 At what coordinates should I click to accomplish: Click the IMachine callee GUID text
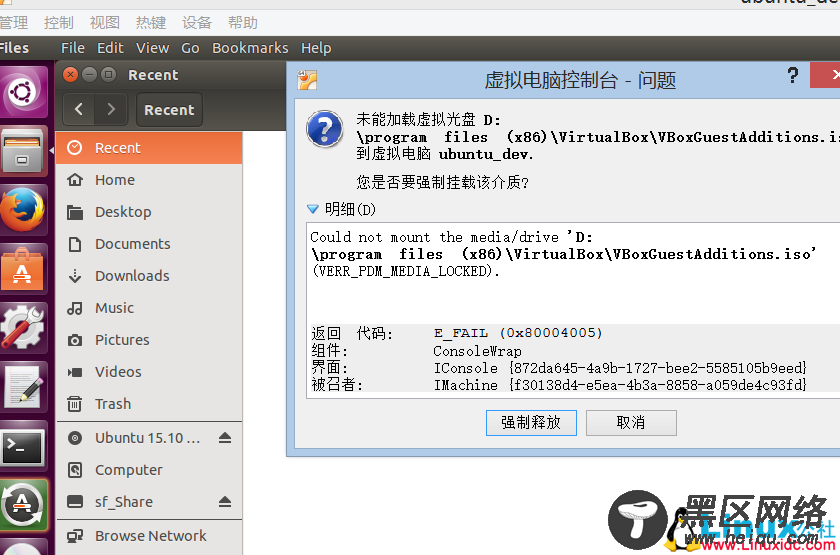(x=620, y=385)
